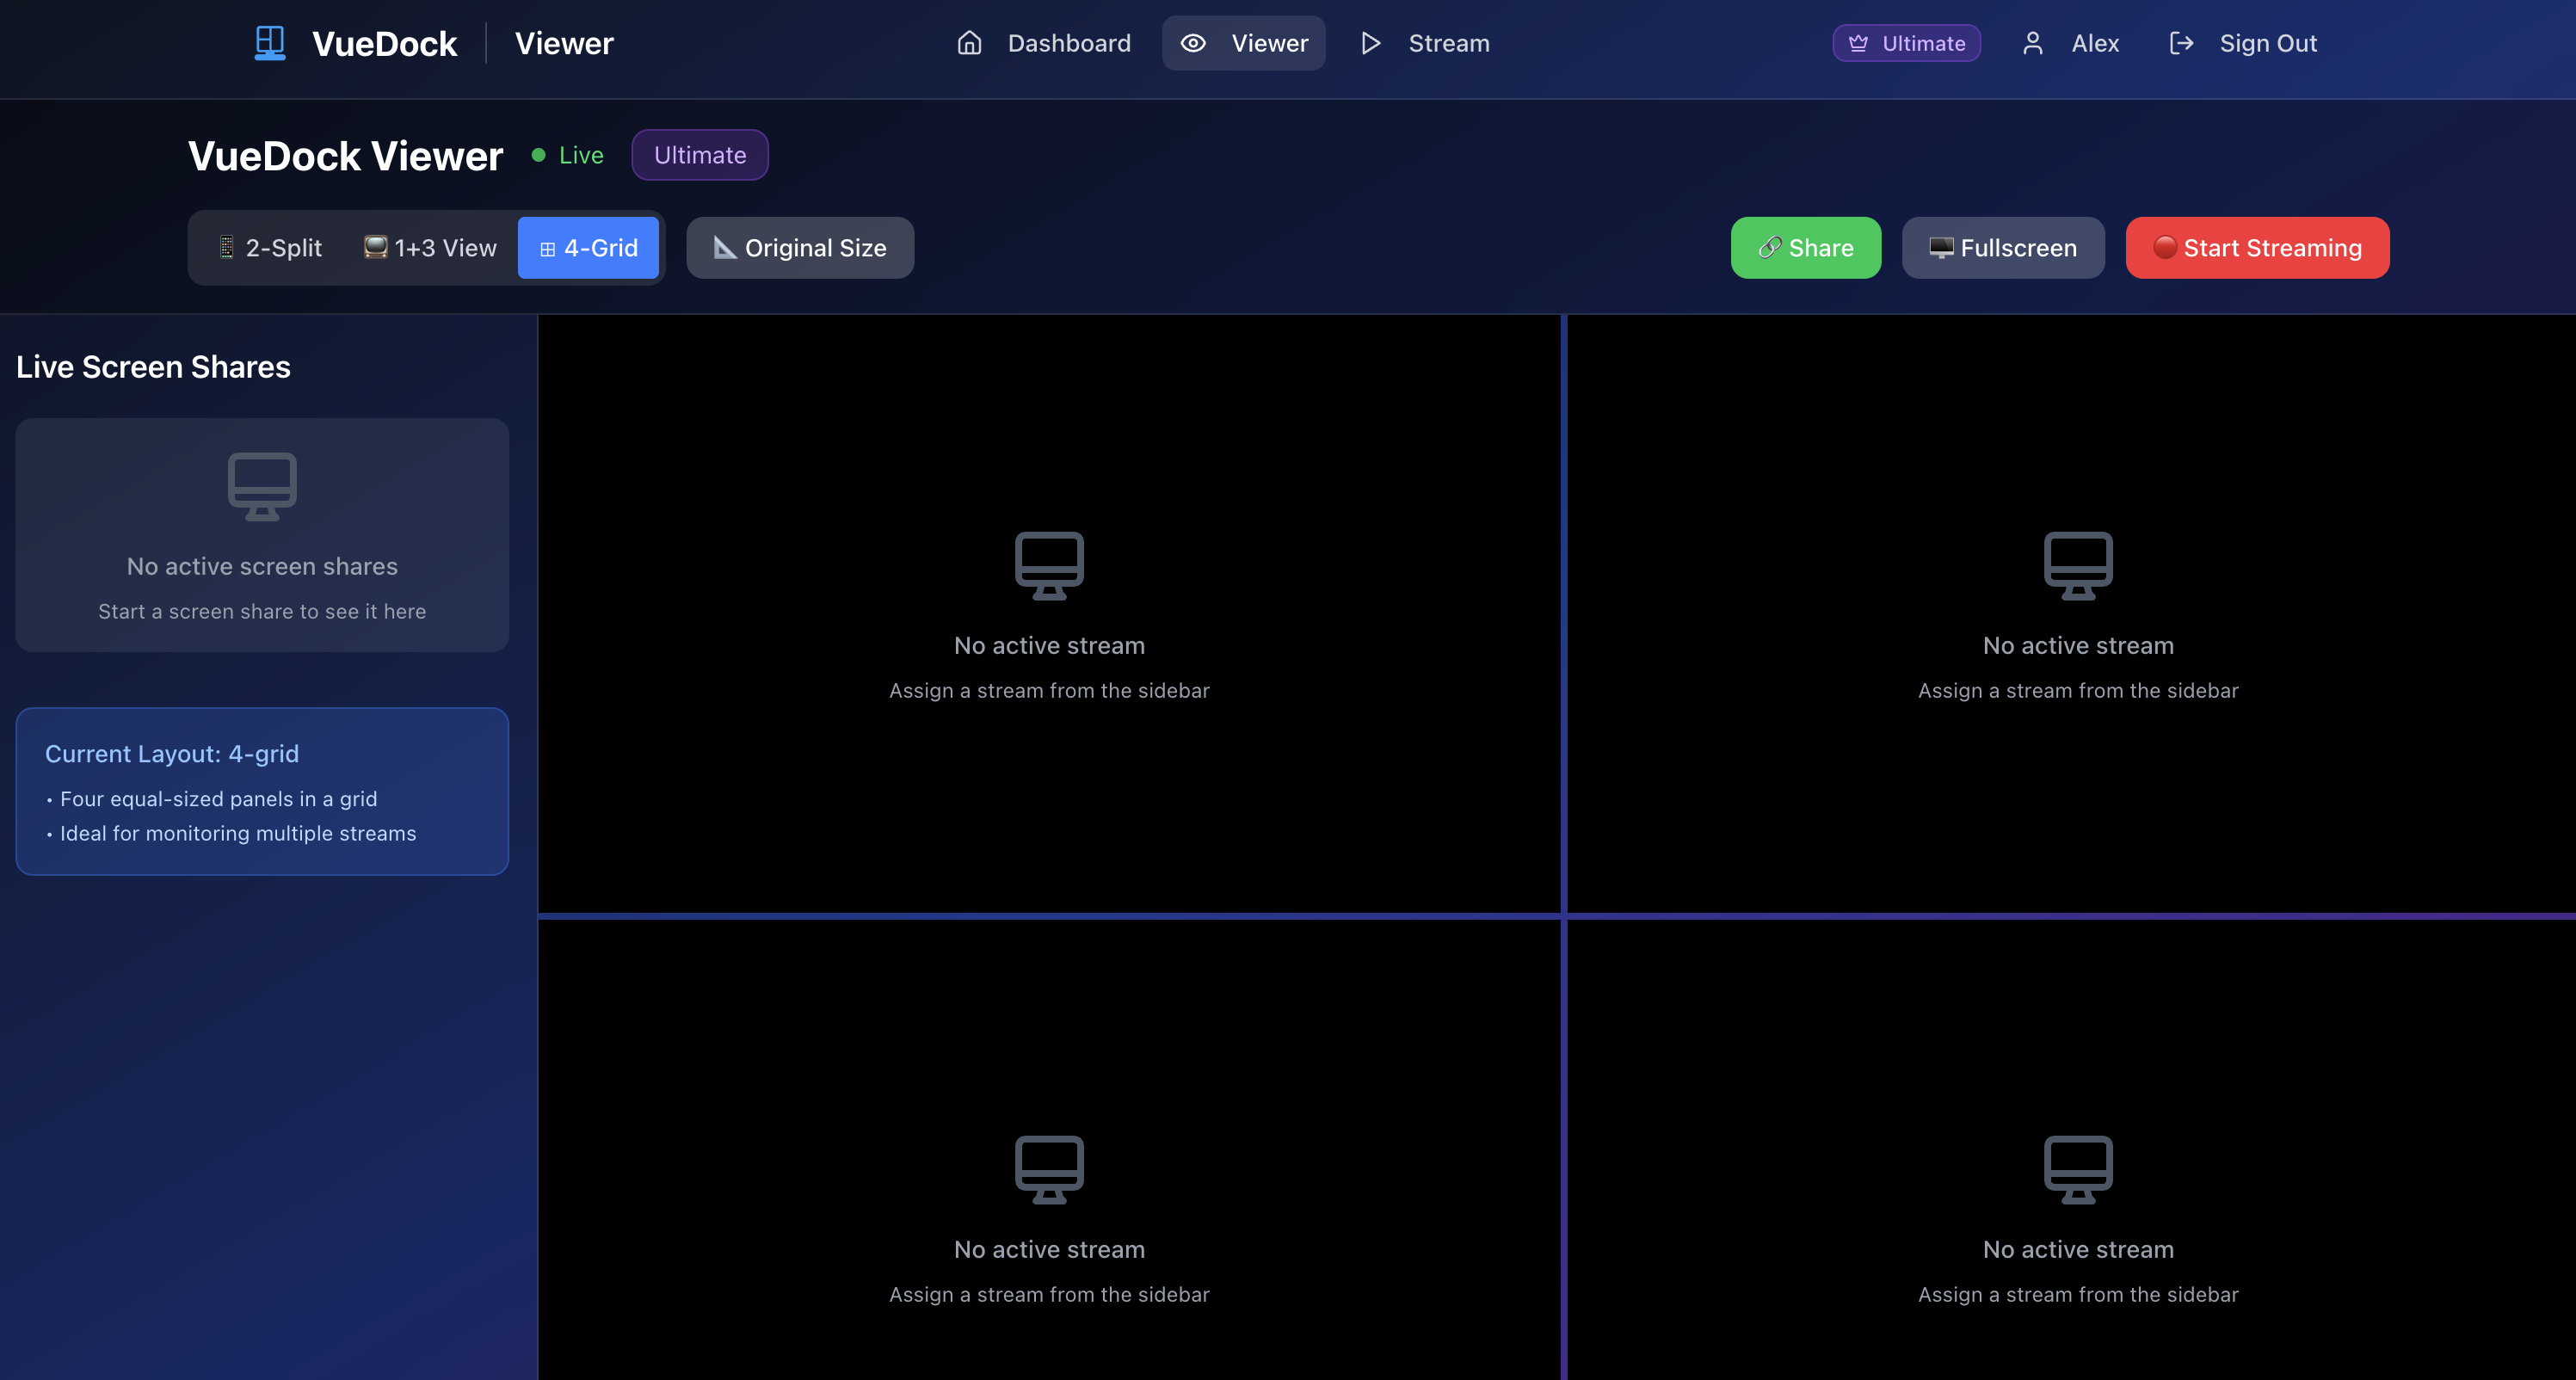Select the 4-Grid layout option
Viewport: 2576px width, 1380px height.
[588, 248]
